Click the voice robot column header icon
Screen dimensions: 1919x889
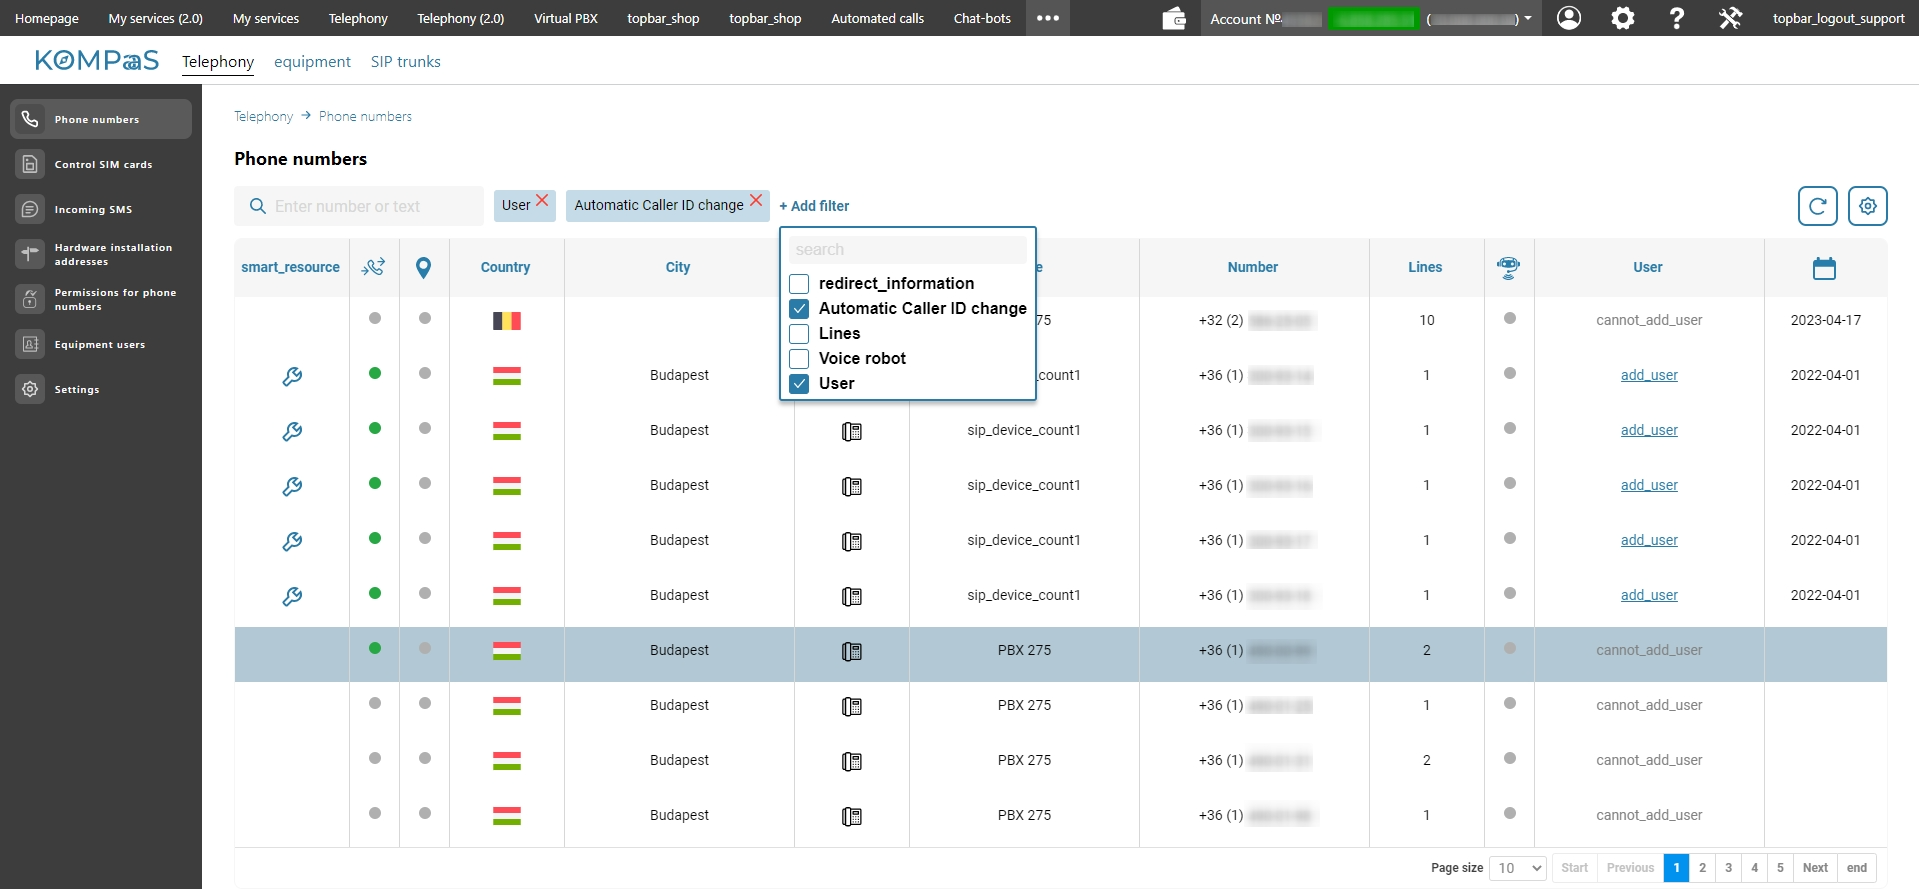tap(1508, 267)
